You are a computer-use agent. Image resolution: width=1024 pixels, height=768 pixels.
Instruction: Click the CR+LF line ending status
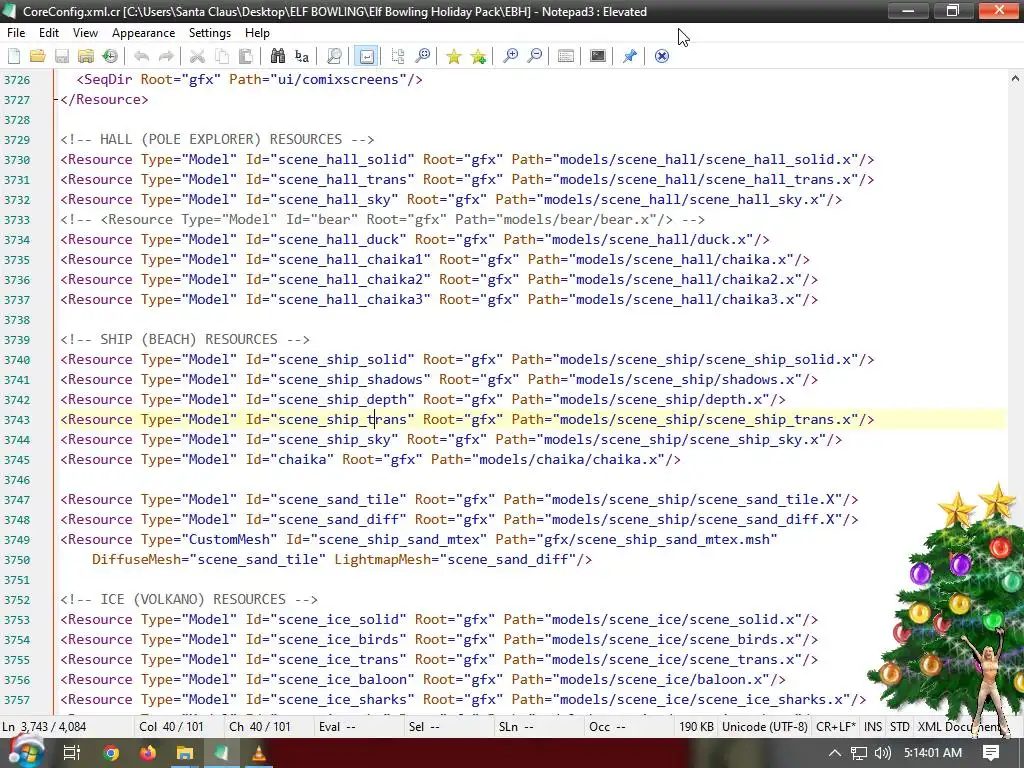tap(836, 726)
